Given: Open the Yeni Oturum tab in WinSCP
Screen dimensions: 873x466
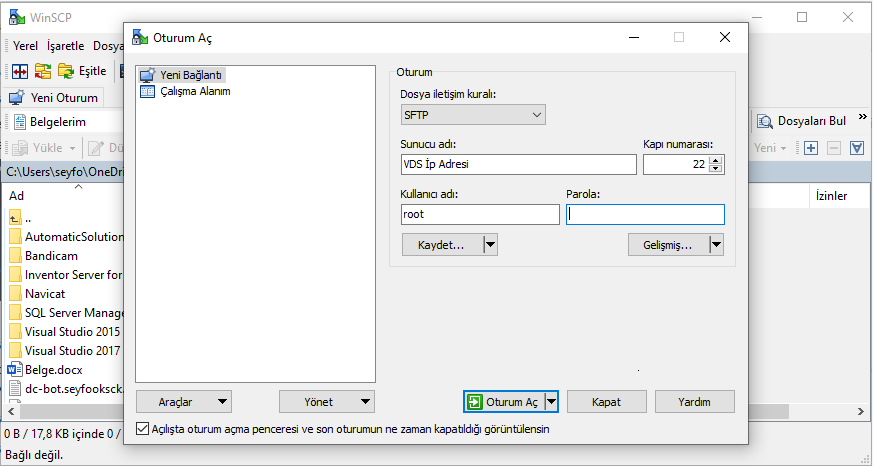Looking at the screenshot, I should click(x=54, y=97).
